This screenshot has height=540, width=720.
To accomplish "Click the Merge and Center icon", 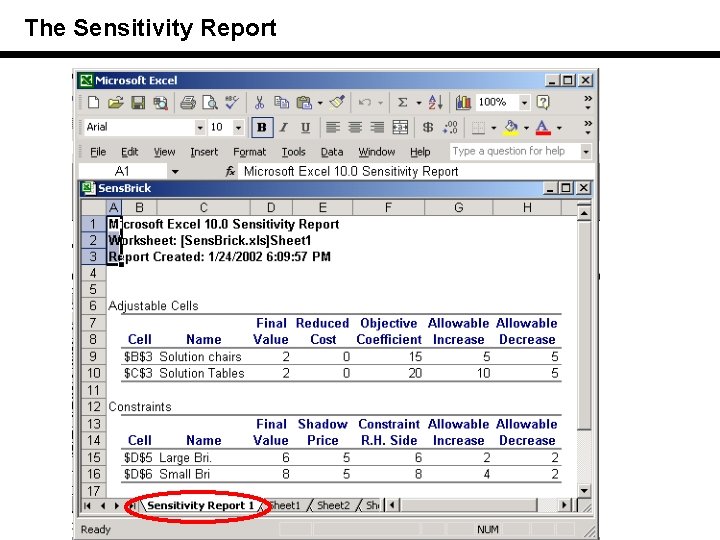I will 400,127.
